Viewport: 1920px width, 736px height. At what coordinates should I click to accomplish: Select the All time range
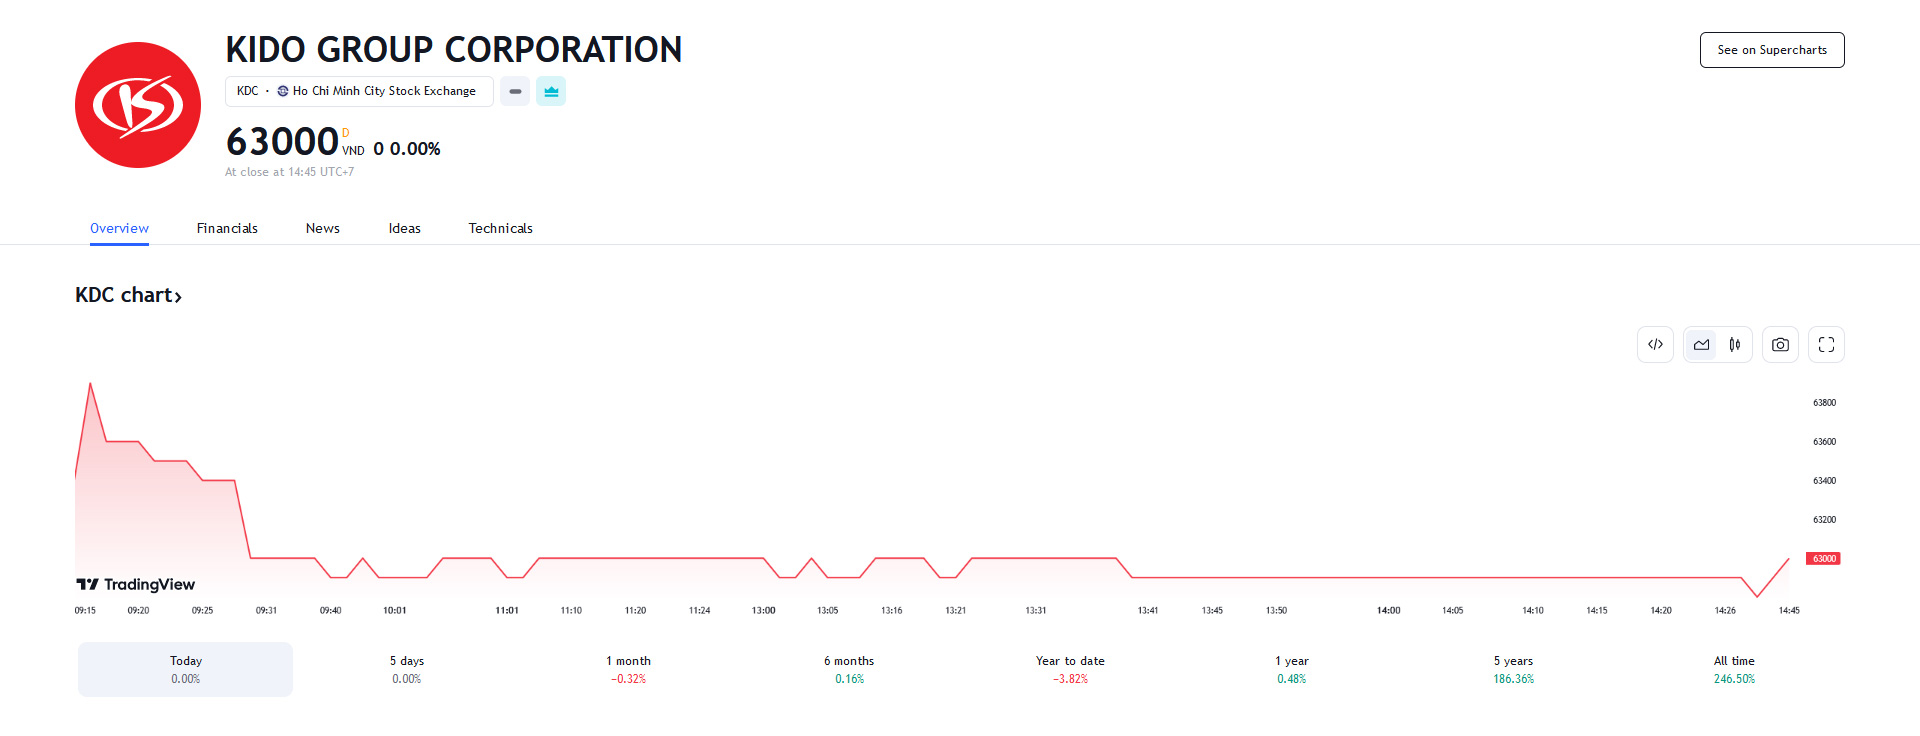1734,669
